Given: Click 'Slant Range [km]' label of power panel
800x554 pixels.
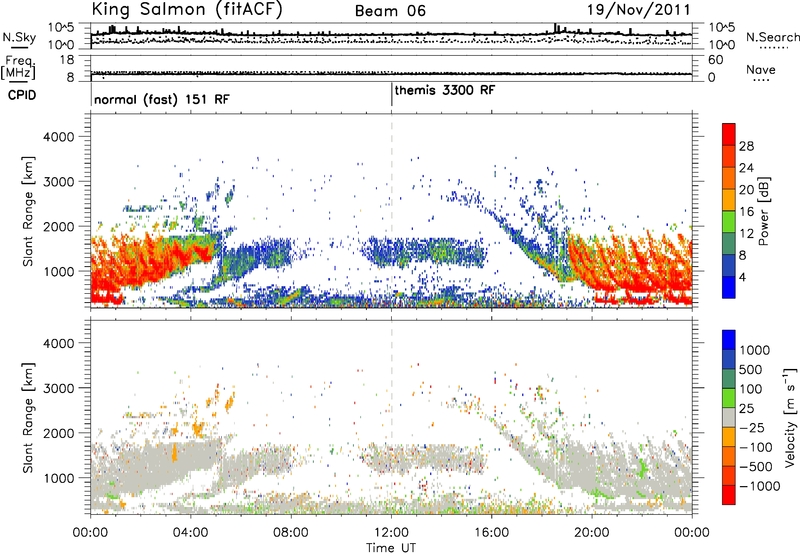Looking at the screenshot, I should pos(28,211).
